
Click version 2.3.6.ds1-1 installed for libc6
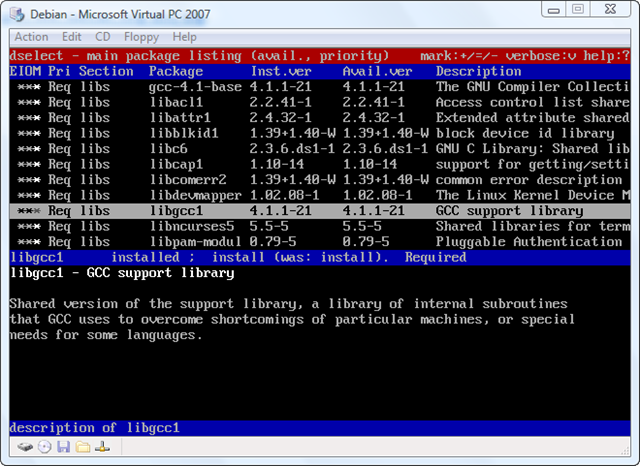click(x=292, y=149)
